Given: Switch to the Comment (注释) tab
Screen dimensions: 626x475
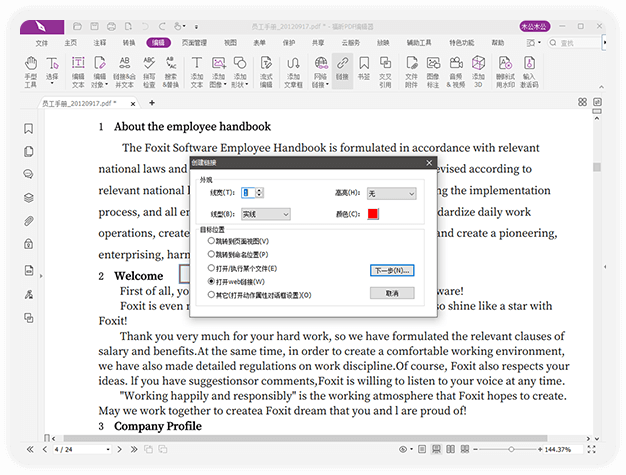Looking at the screenshot, I should 100,43.
